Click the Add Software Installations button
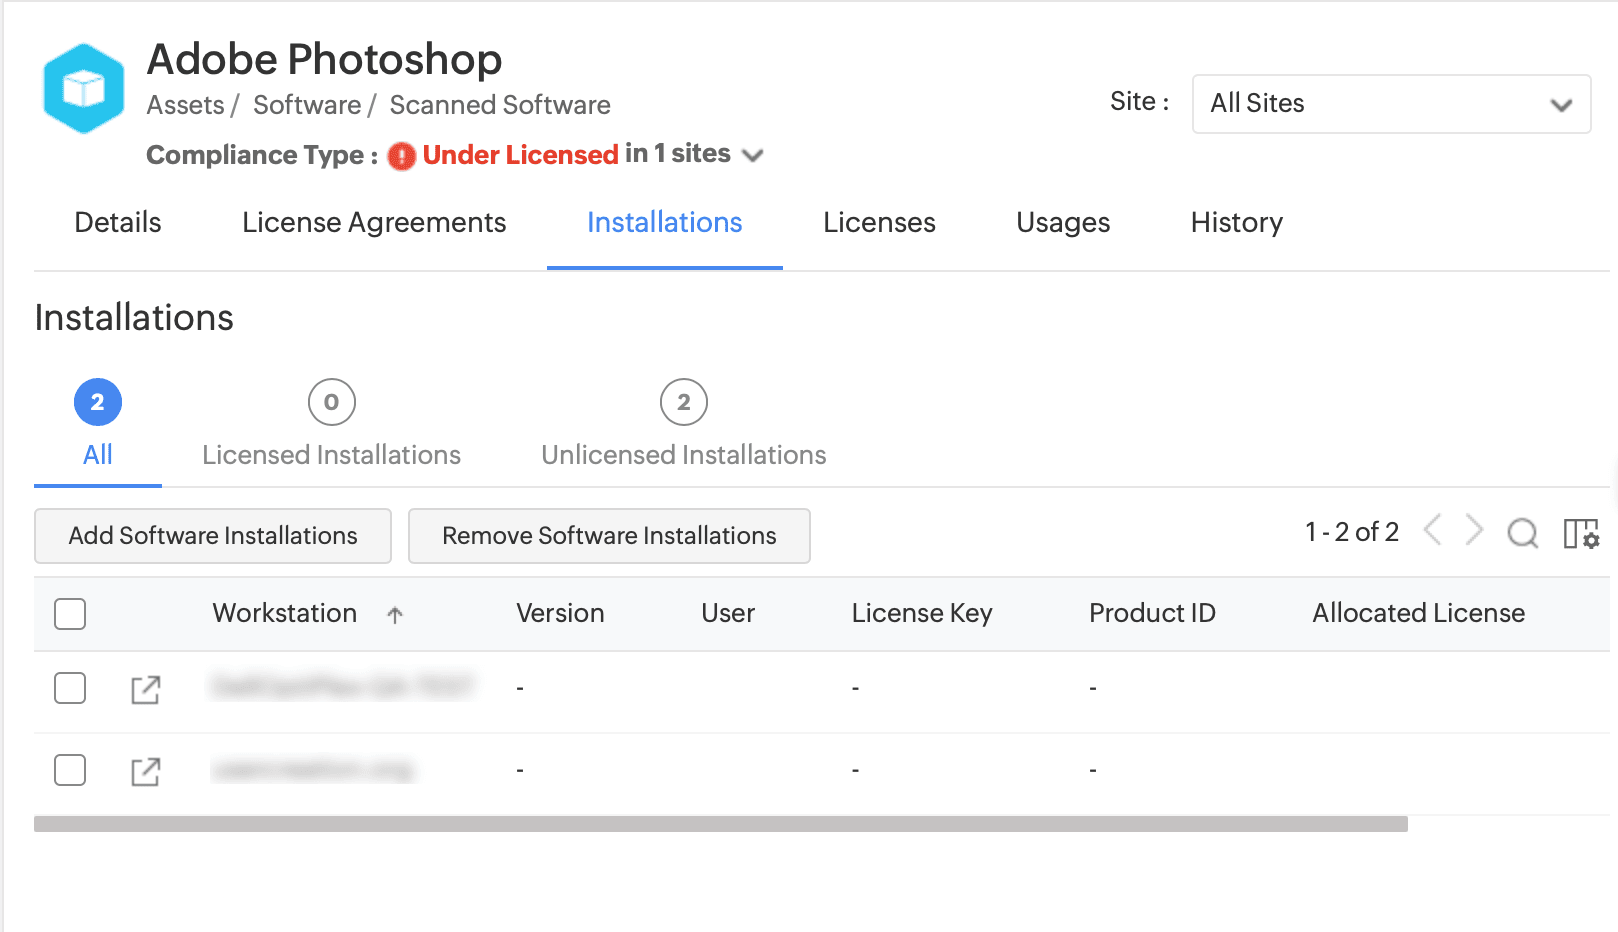This screenshot has height=932, width=1618. click(213, 536)
